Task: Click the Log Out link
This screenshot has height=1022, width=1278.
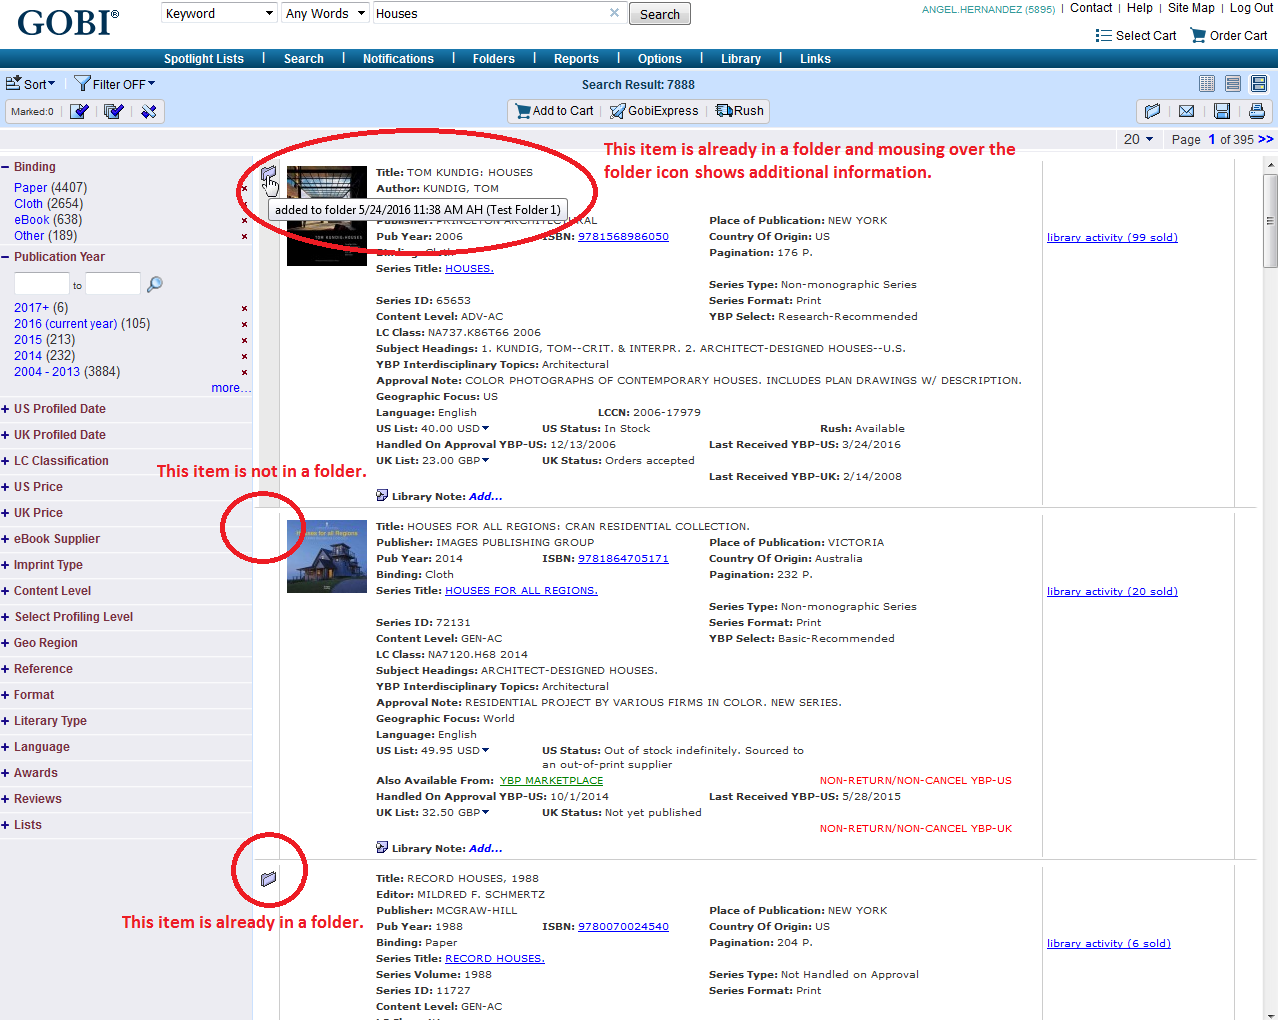Action: (1251, 8)
